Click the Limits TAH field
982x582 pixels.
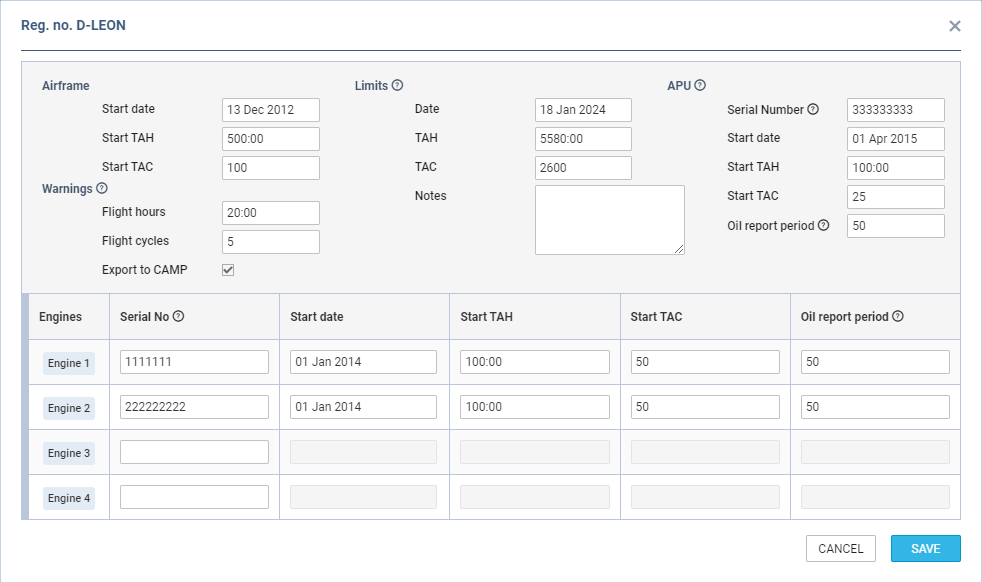click(x=583, y=138)
